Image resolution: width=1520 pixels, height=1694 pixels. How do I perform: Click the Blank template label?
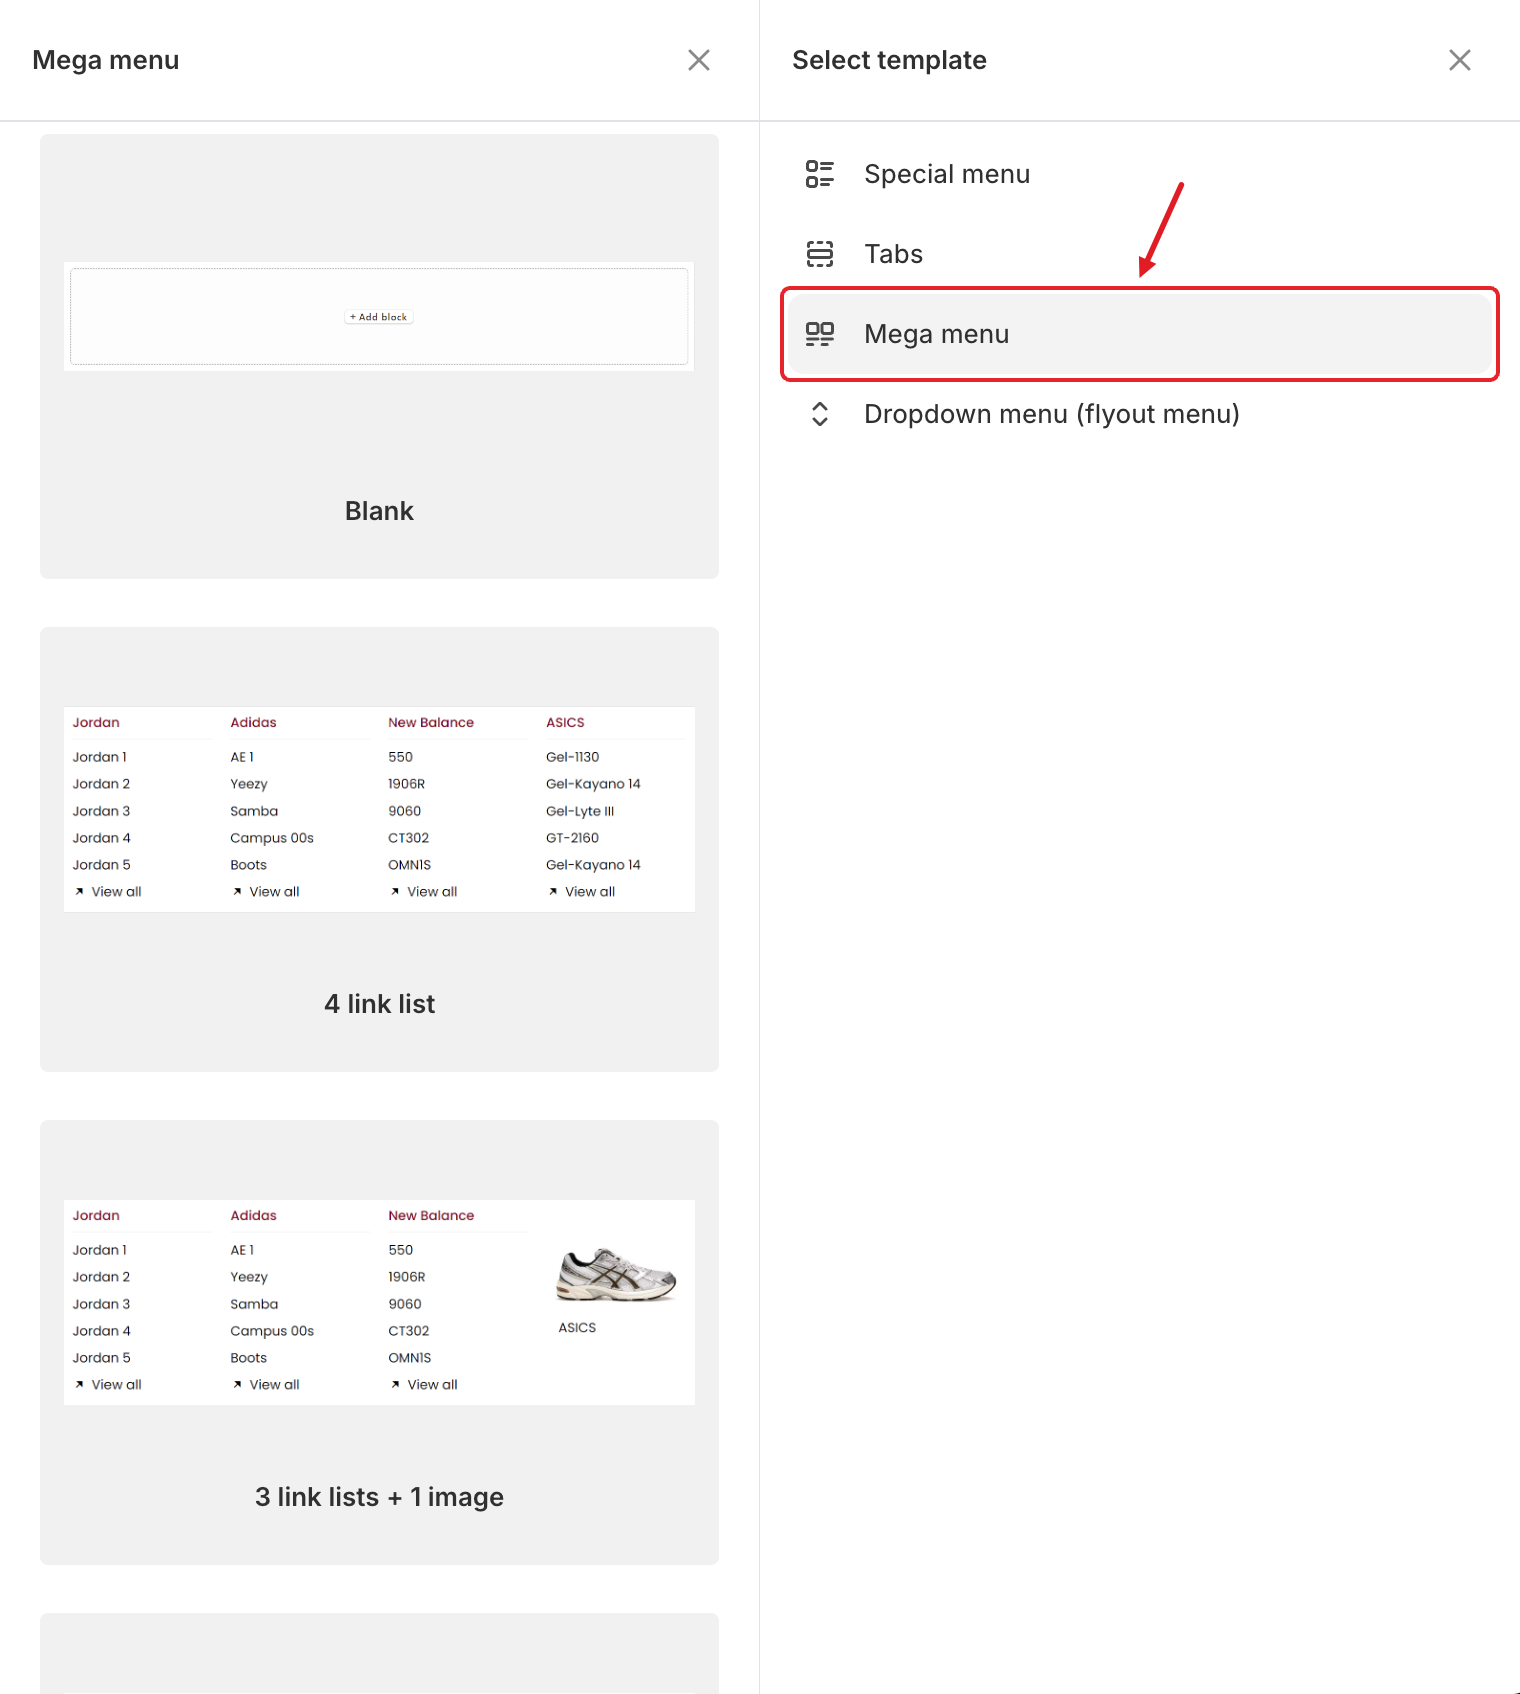pyautogui.click(x=379, y=511)
